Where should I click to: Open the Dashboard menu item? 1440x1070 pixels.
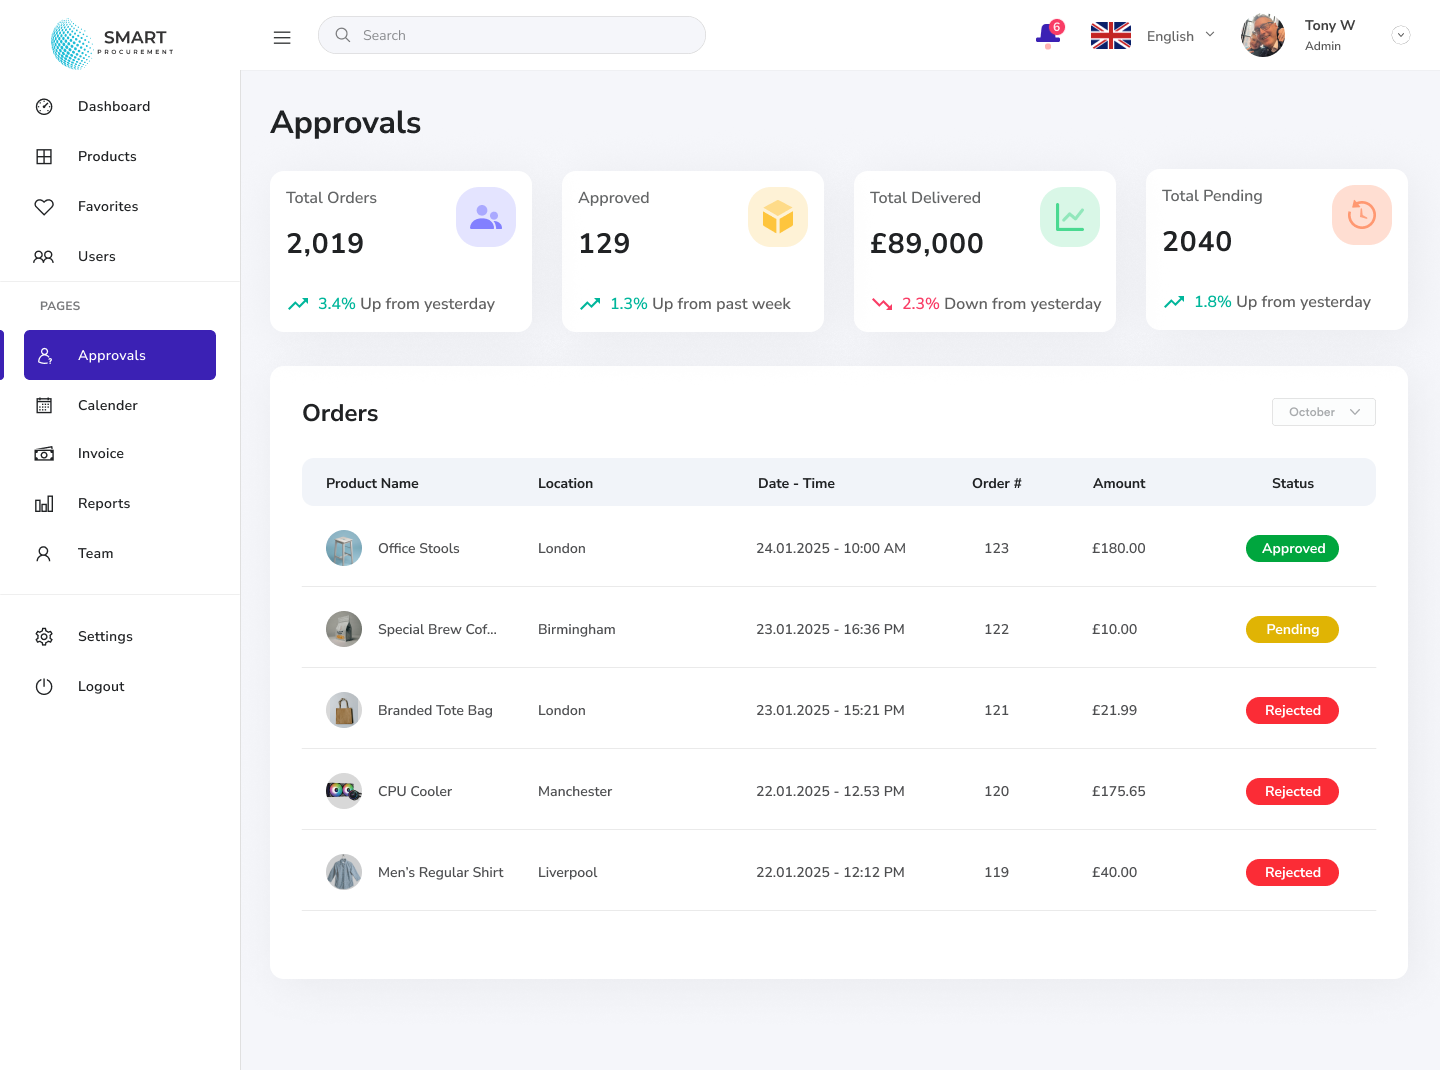(114, 106)
